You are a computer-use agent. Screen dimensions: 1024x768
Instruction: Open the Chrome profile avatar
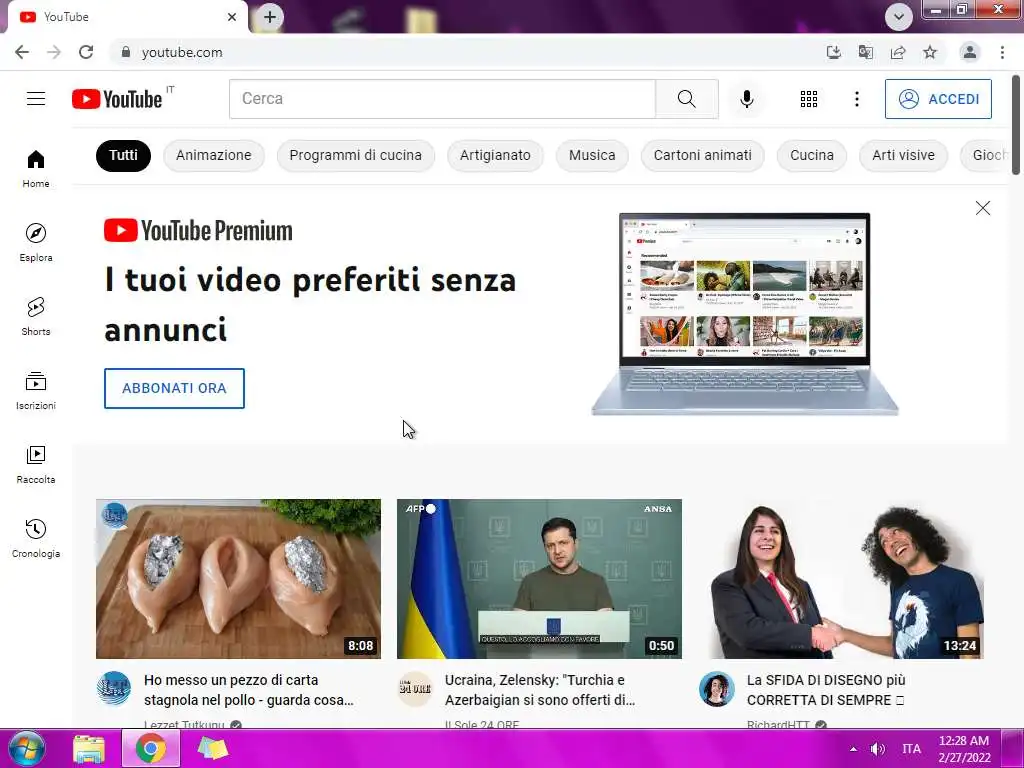pos(970,52)
